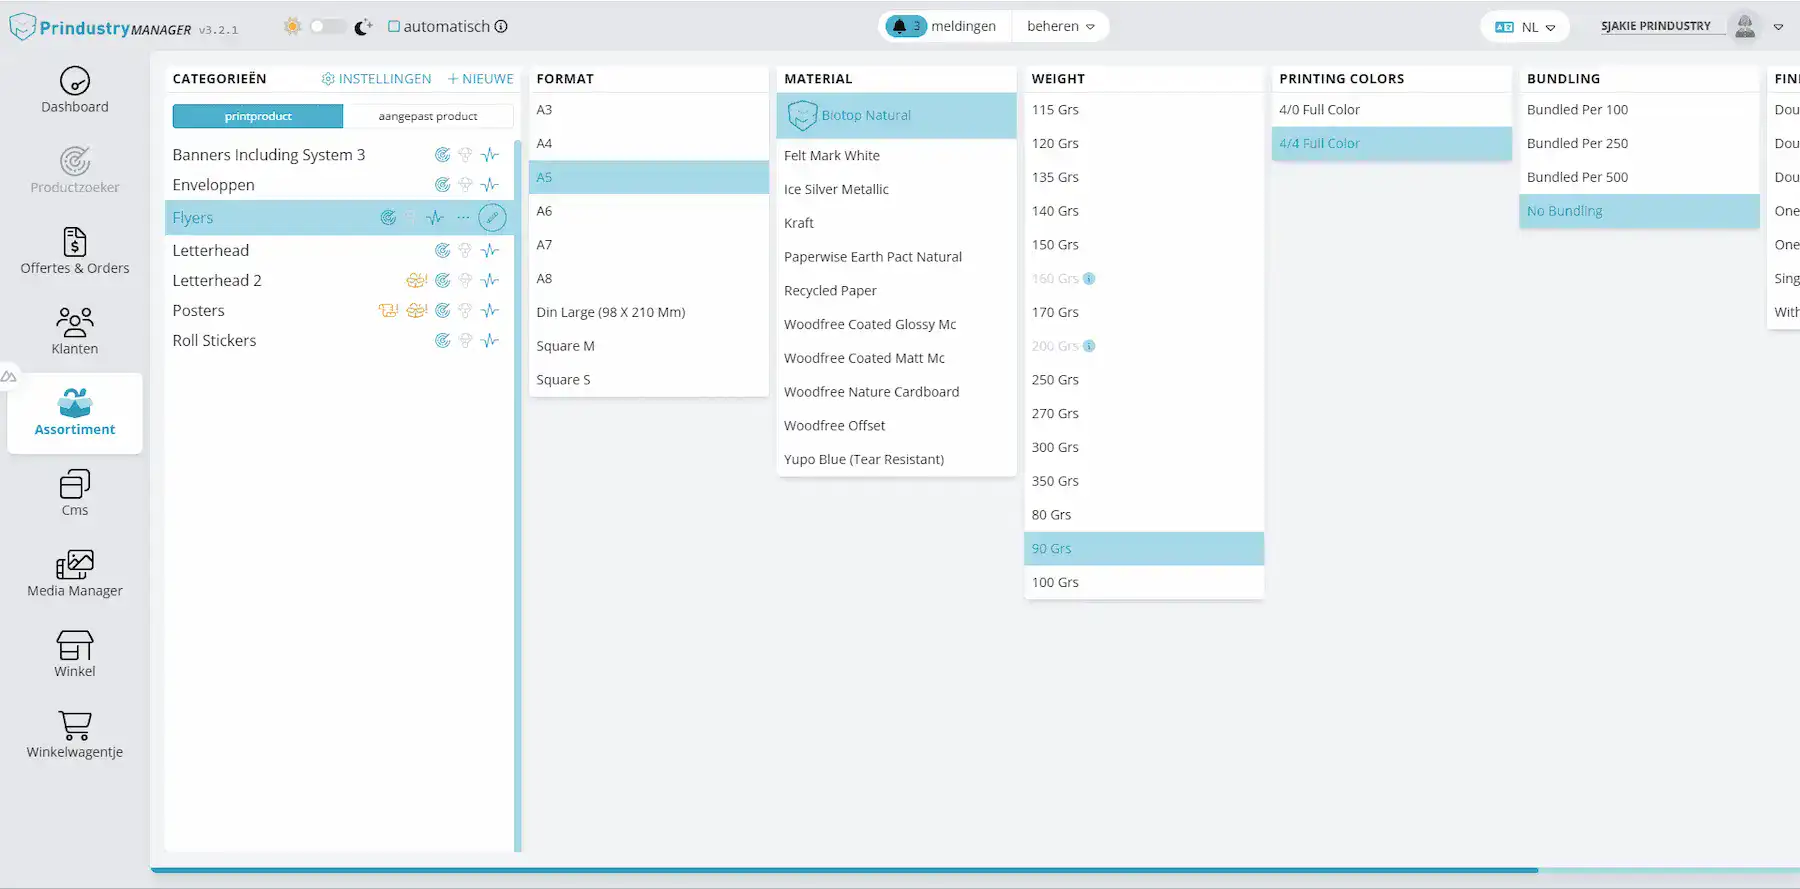1800x889 pixels.
Task: Enable the automatisch checkbox
Action: coord(394,26)
